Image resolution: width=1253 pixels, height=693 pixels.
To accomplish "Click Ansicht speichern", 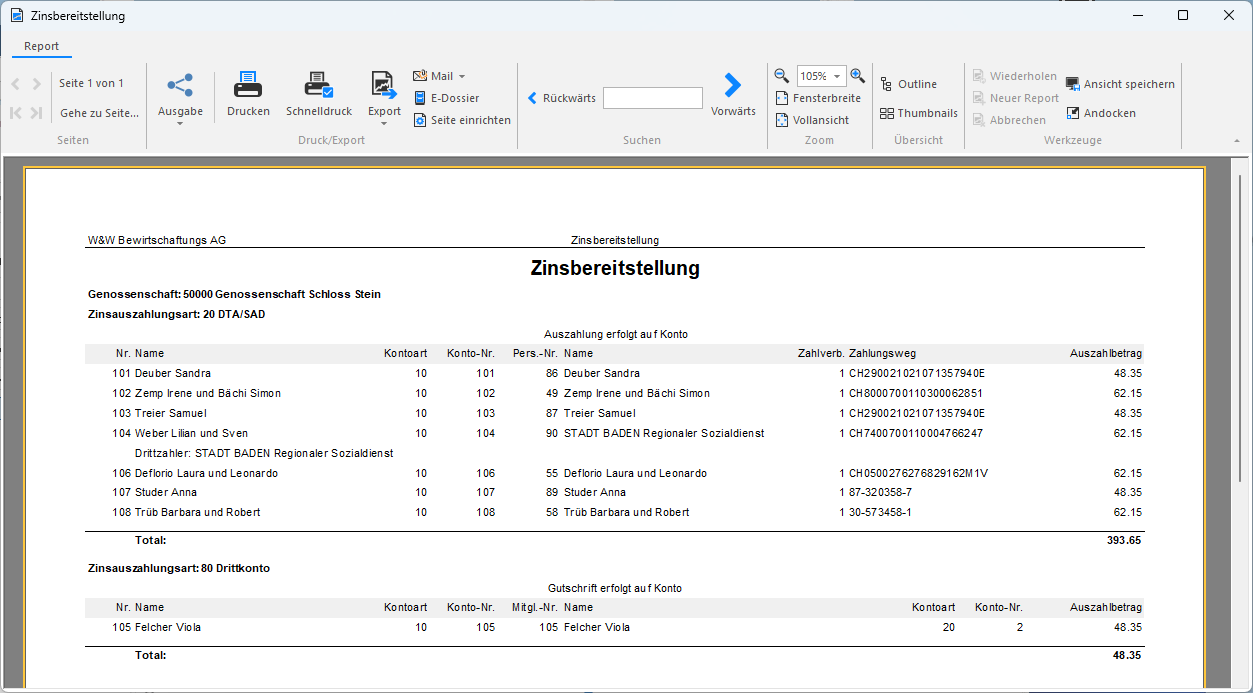I will (x=1120, y=84).
